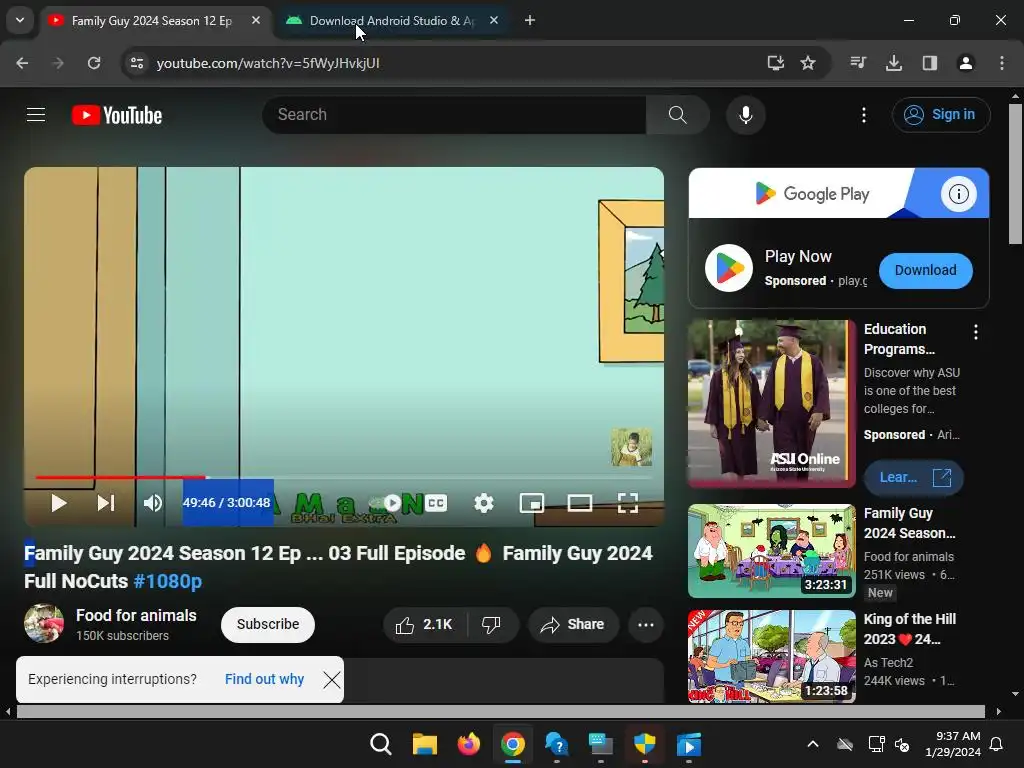The image size is (1024, 768).
Task: Click the horizontal scrollbar
Action: 500,712
